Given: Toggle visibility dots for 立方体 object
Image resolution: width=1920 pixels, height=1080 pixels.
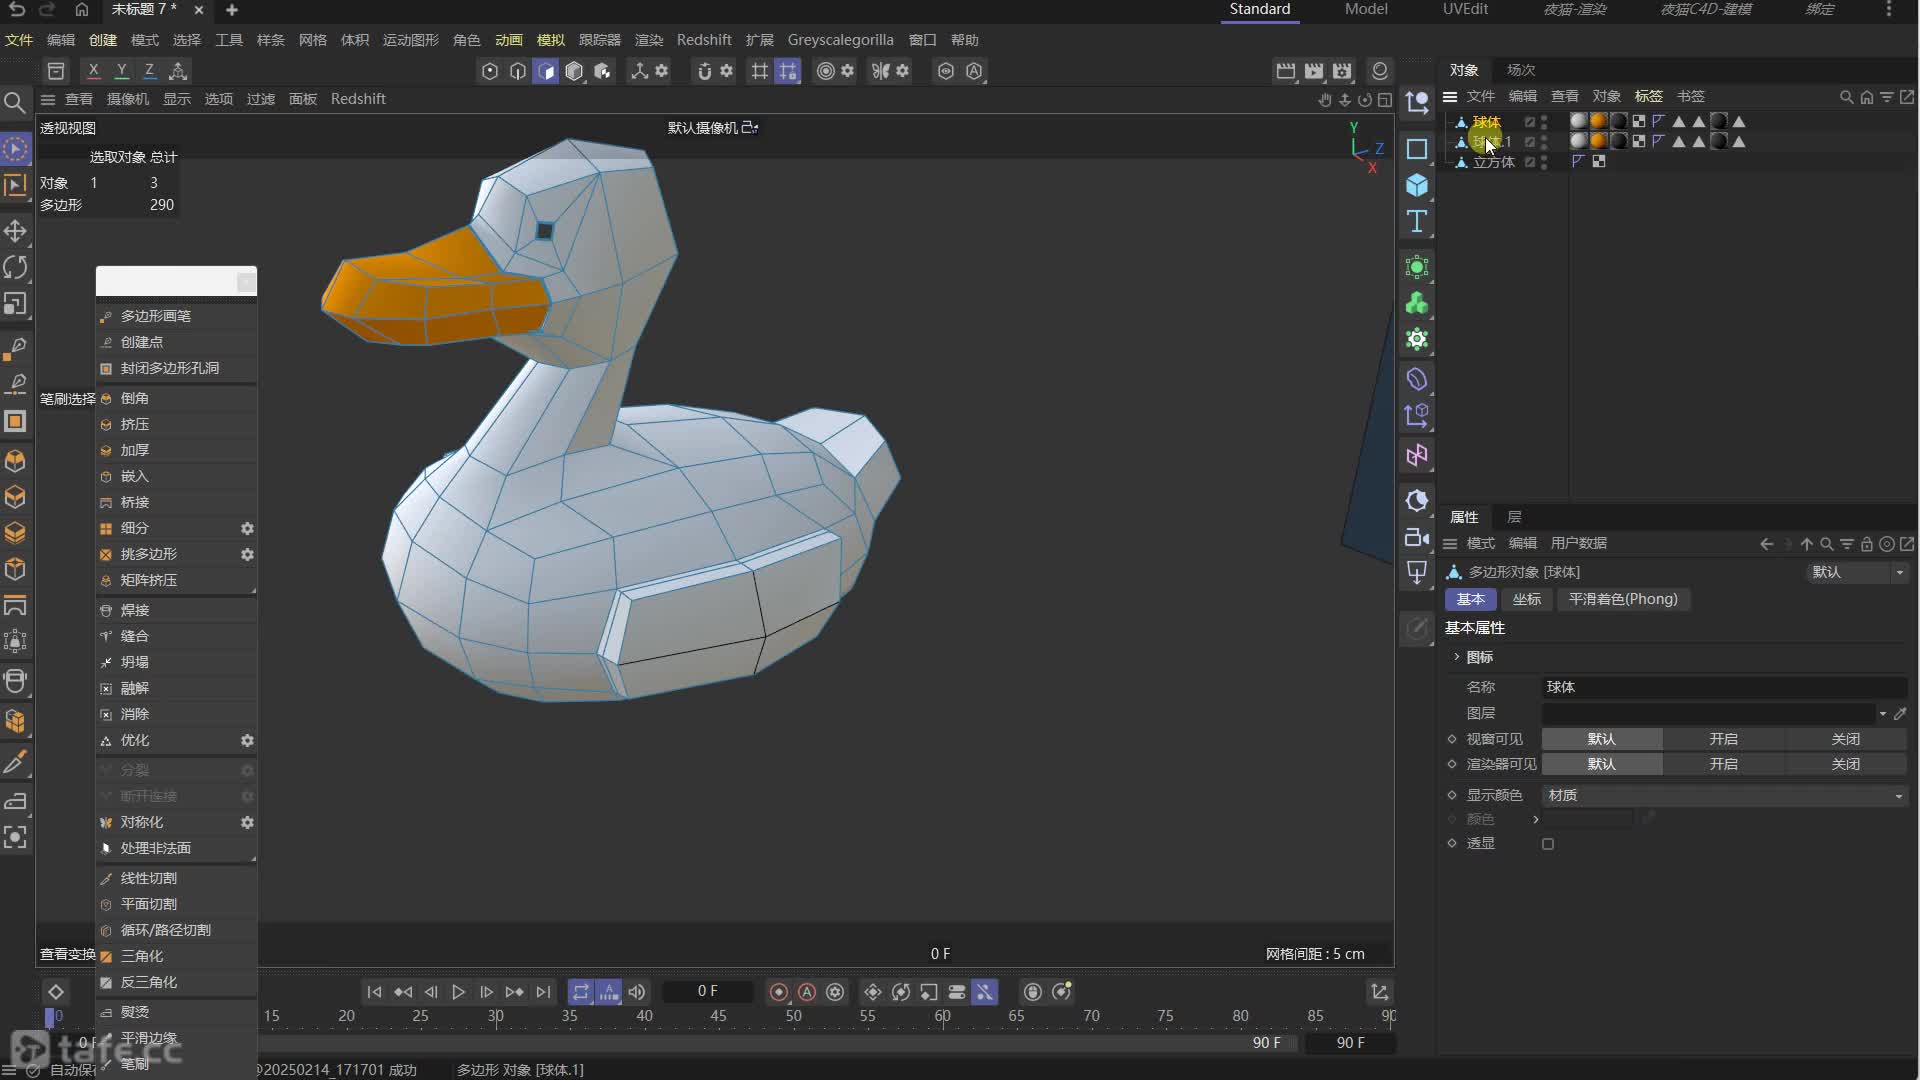Looking at the screenshot, I should (x=1545, y=162).
